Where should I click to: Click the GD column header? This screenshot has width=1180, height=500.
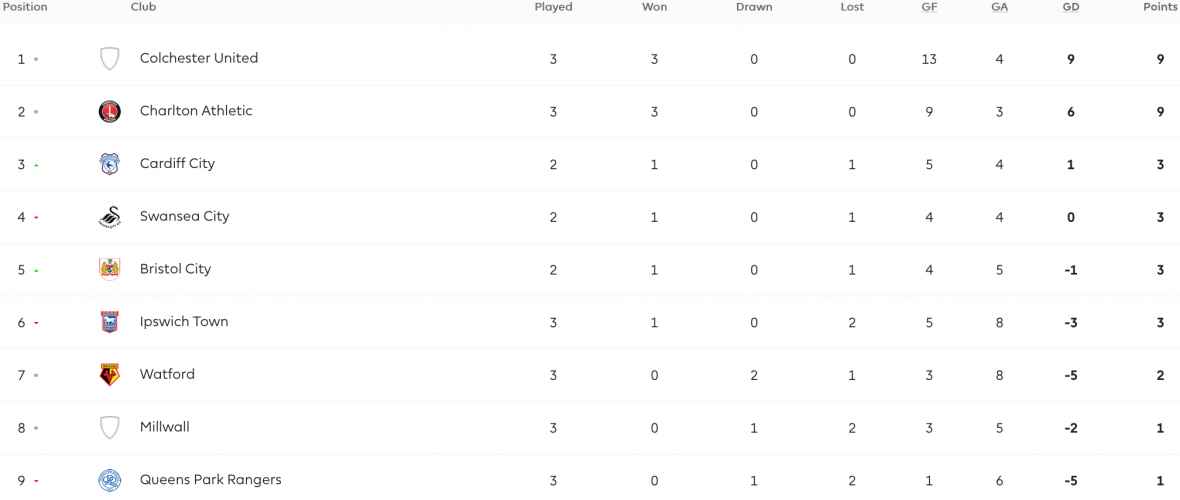[1070, 7]
